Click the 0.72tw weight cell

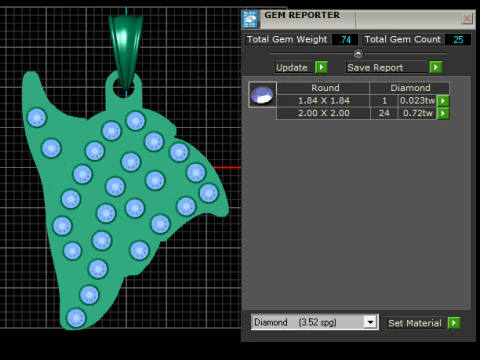417,113
